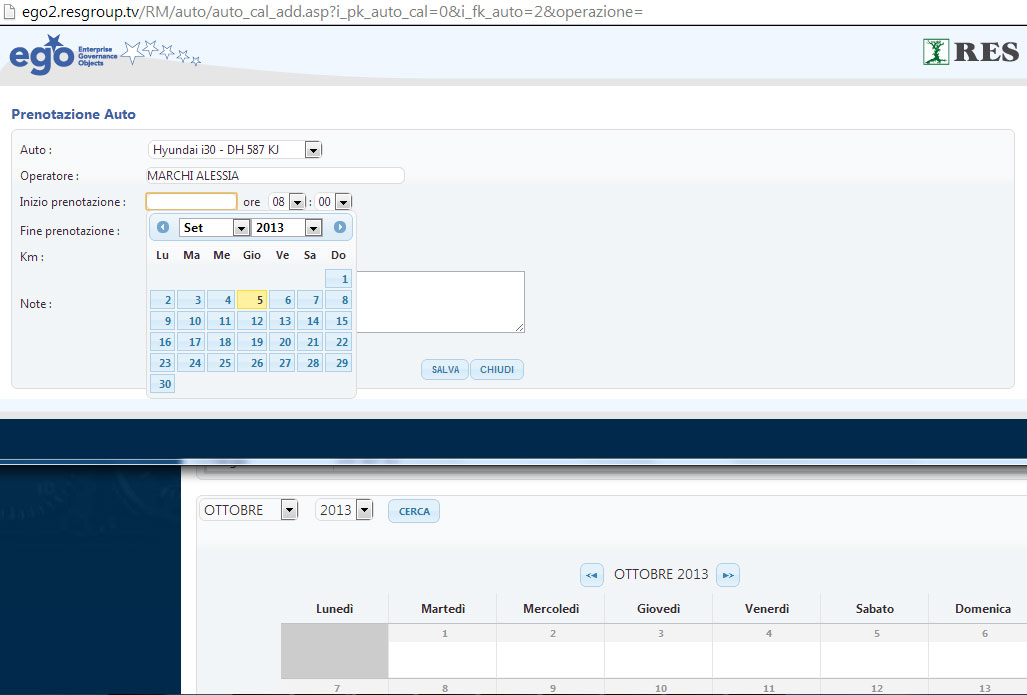This screenshot has height=695, width=1027.
Task: Click the Operatore field with MARCHI ALESSIA
Action: pos(275,176)
